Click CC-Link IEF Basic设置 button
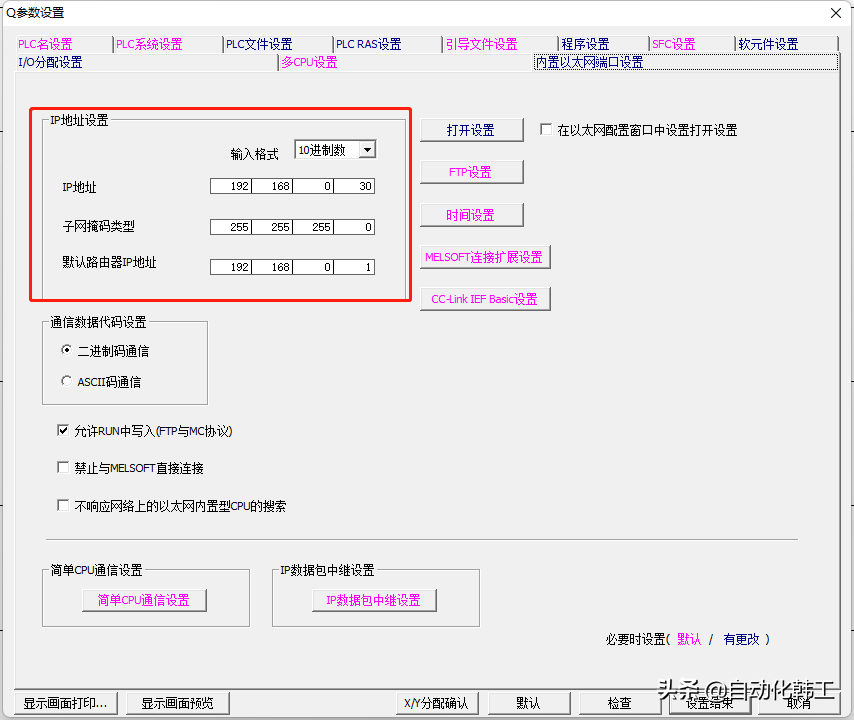 click(x=485, y=299)
